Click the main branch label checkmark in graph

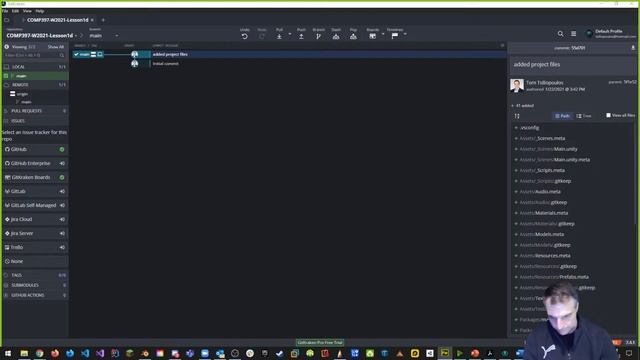click(x=76, y=54)
